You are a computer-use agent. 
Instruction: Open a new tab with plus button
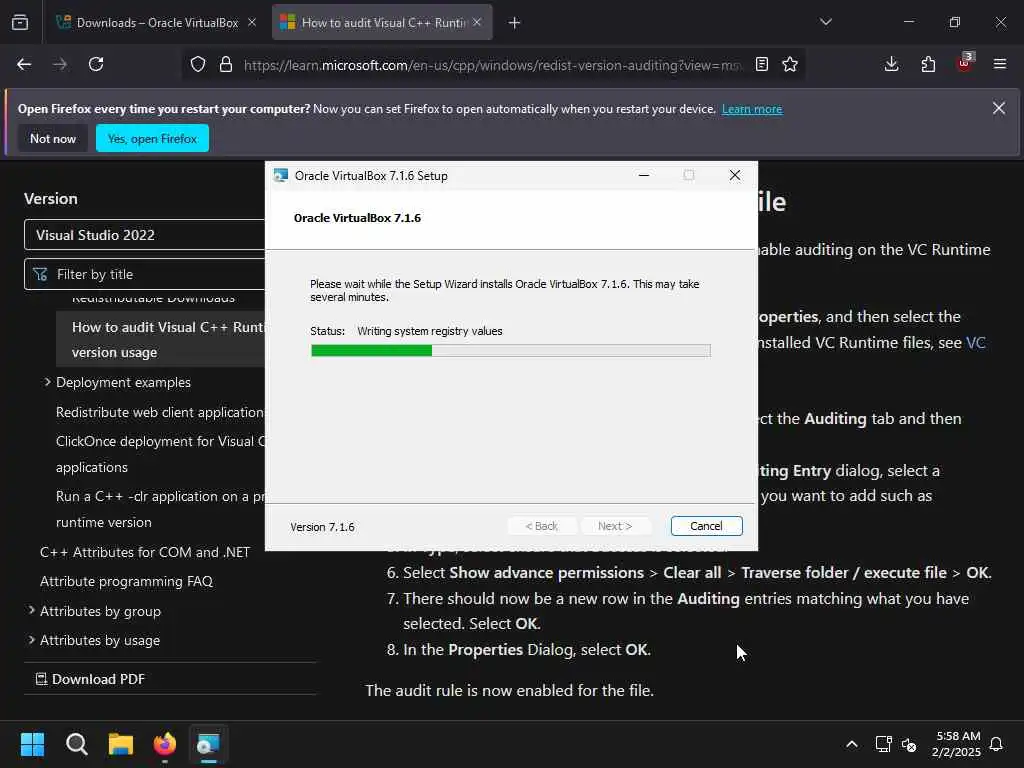[515, 23]
